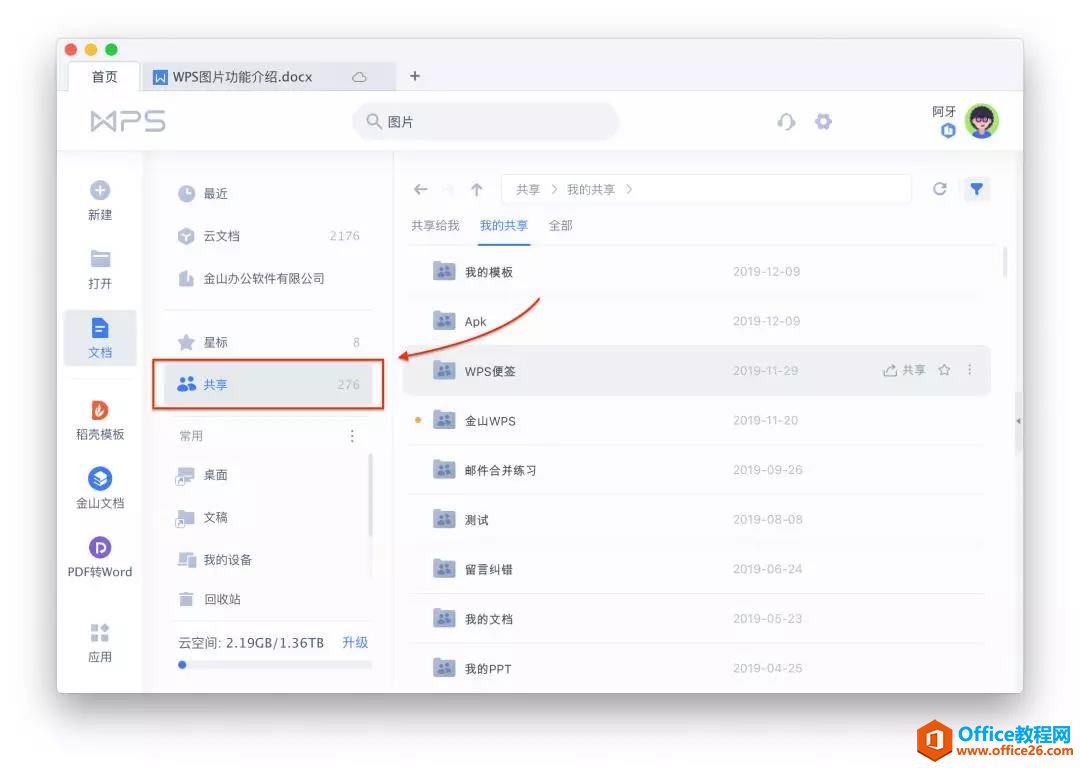Viewport: 1080px width, 768px height.
Task: Open 桌面 desktop location
Action: tap(268, 475)
